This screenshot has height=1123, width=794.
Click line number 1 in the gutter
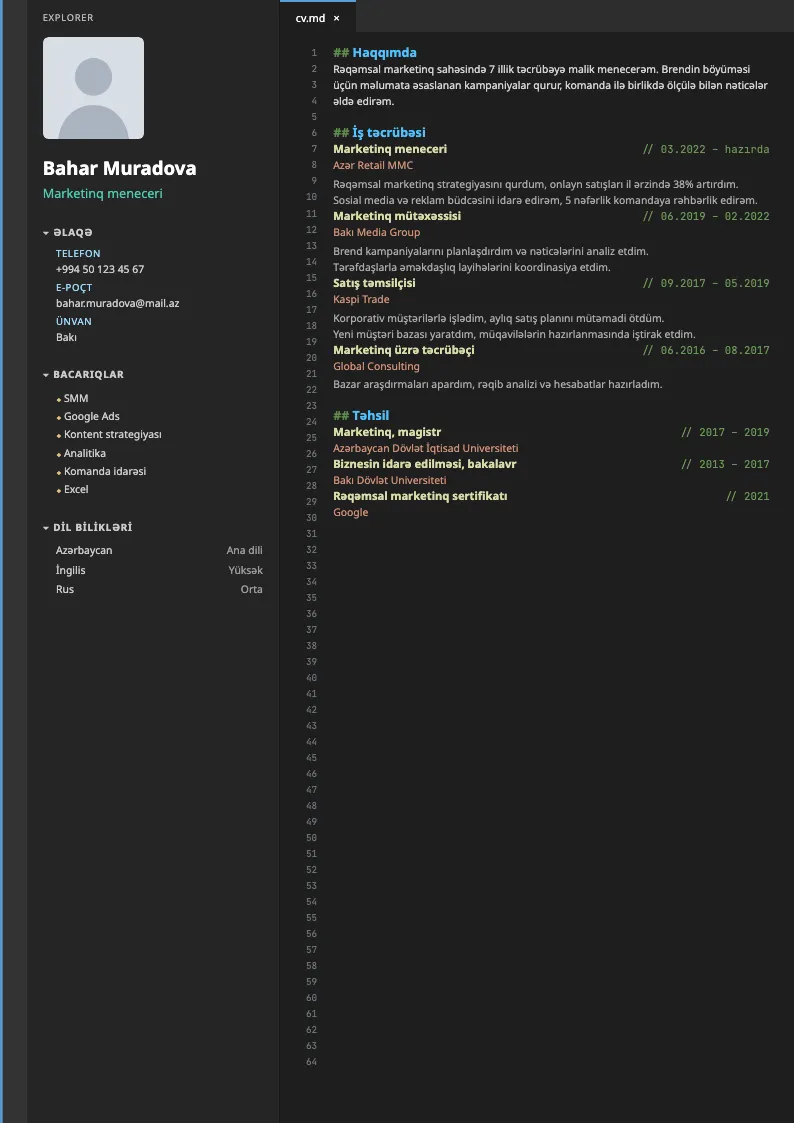314,53
